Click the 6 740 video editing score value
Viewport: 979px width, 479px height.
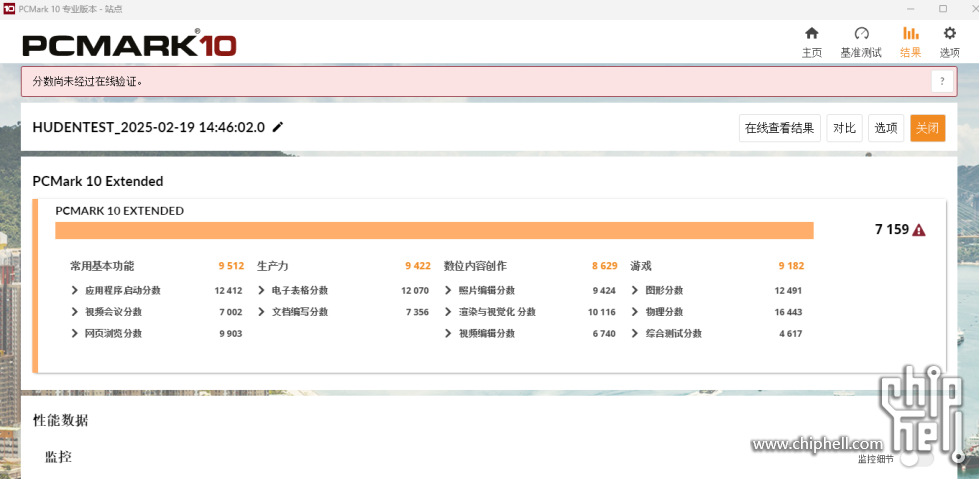[604, 333]
